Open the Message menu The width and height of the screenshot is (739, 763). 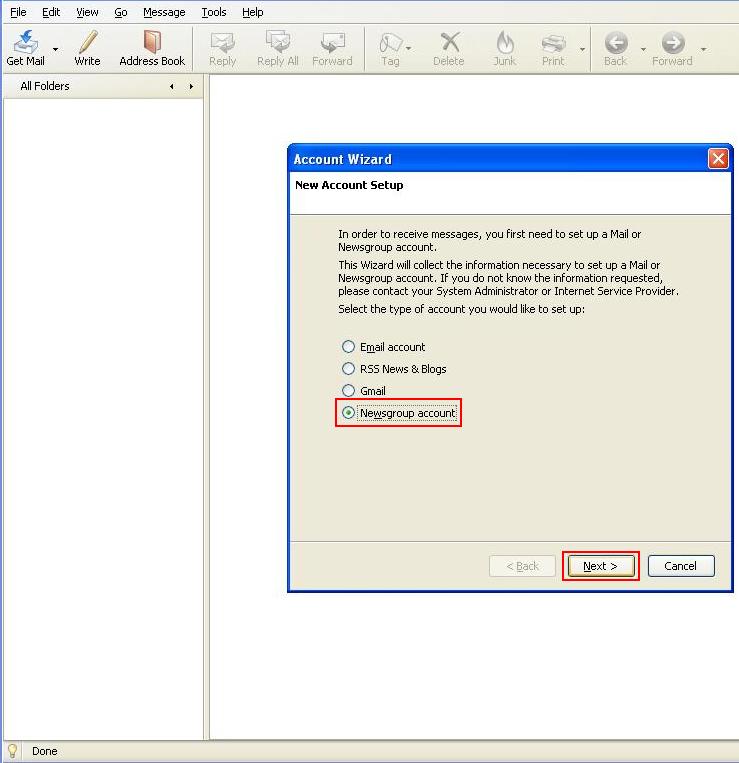coord(164,12)
